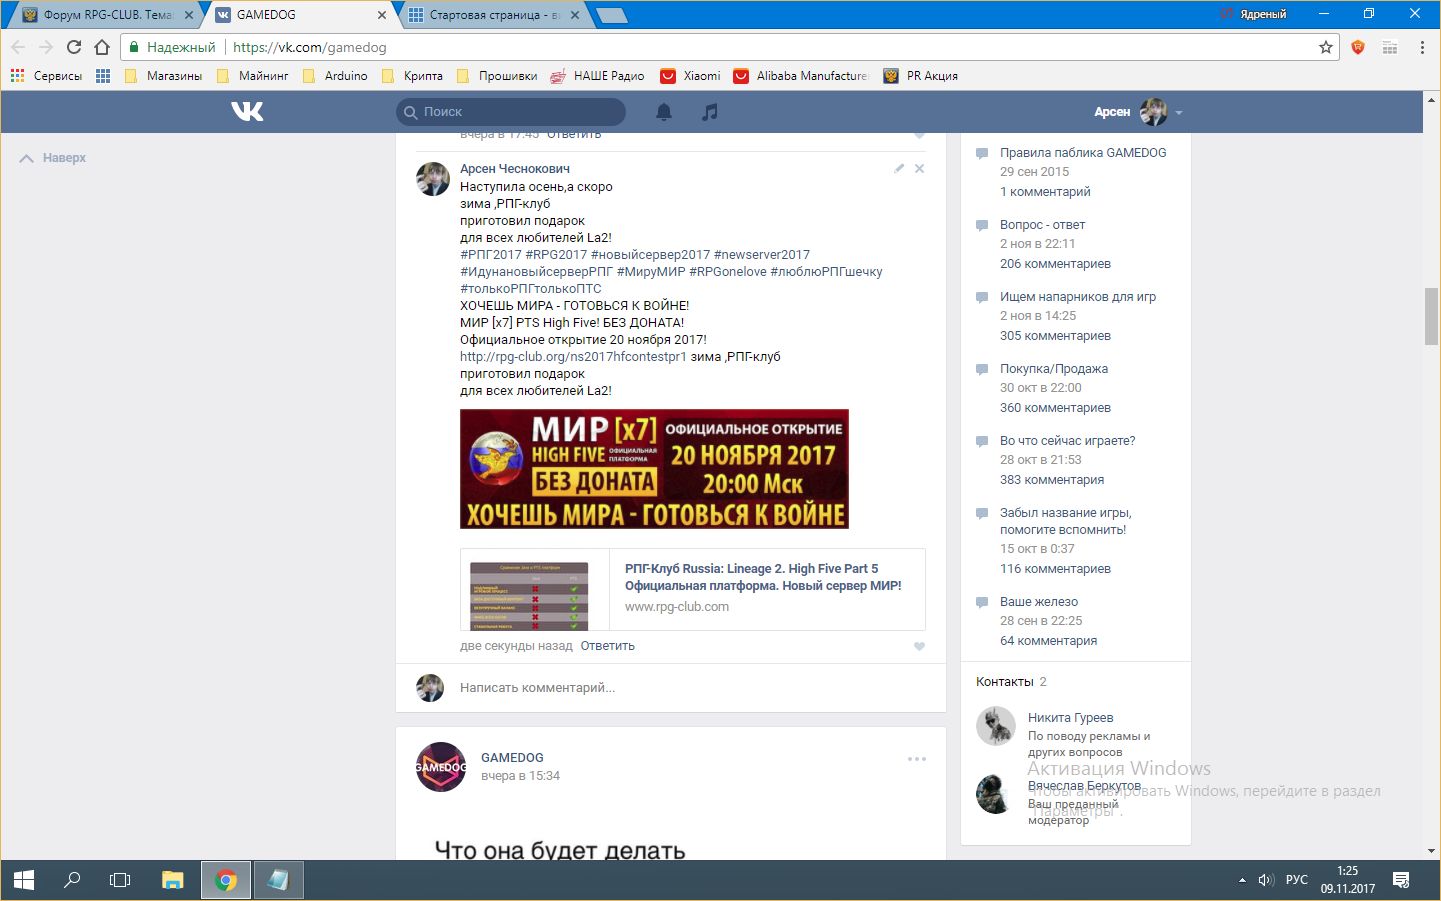Show hidden system tray icons

click(1242, 880)
